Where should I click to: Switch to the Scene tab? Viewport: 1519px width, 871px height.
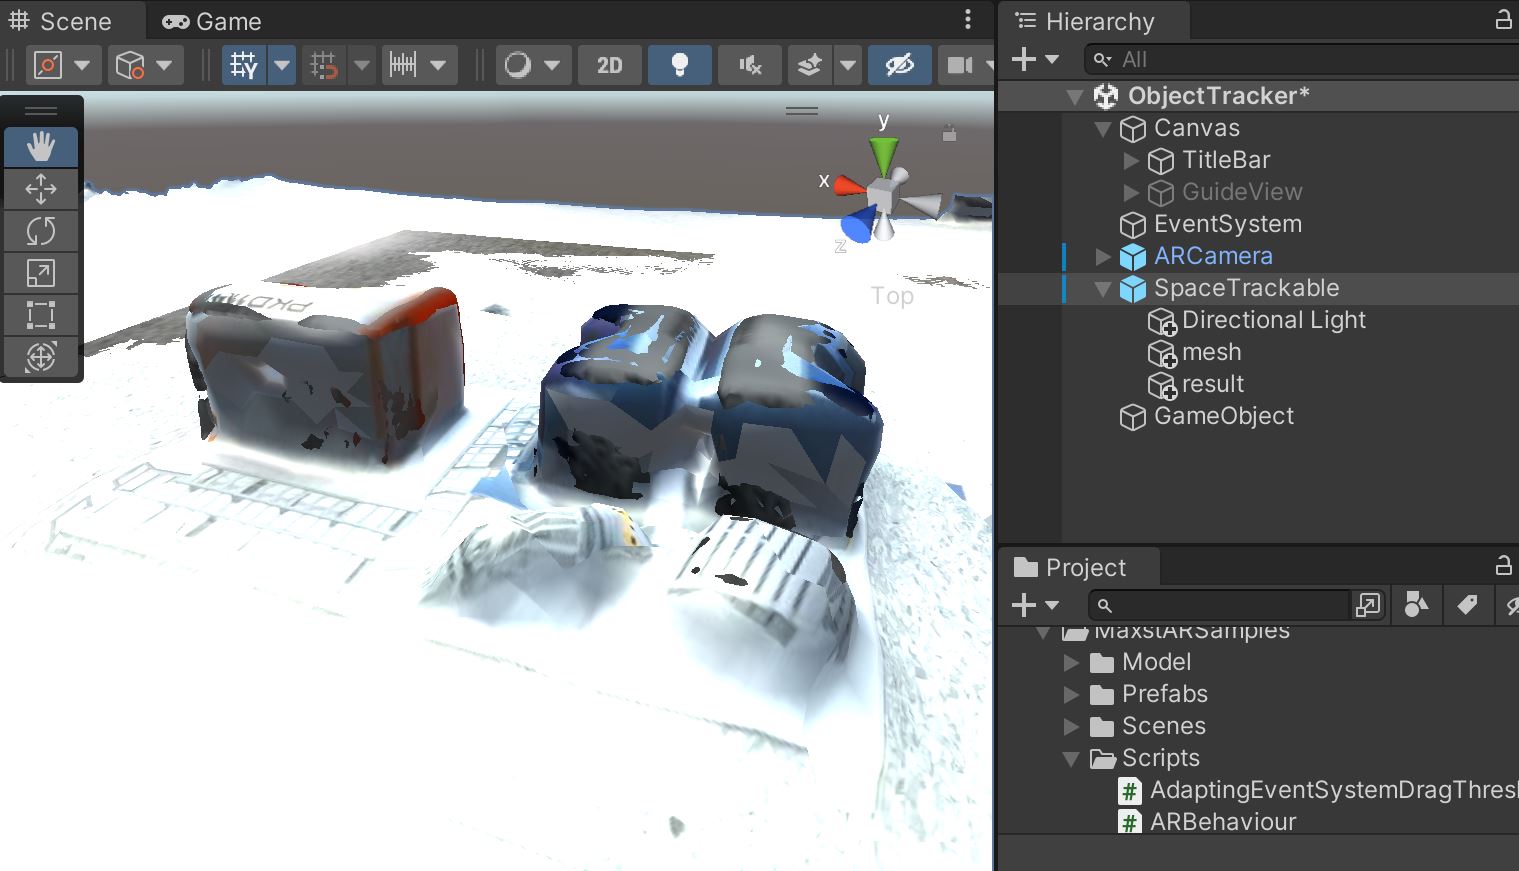coord(60,21)
